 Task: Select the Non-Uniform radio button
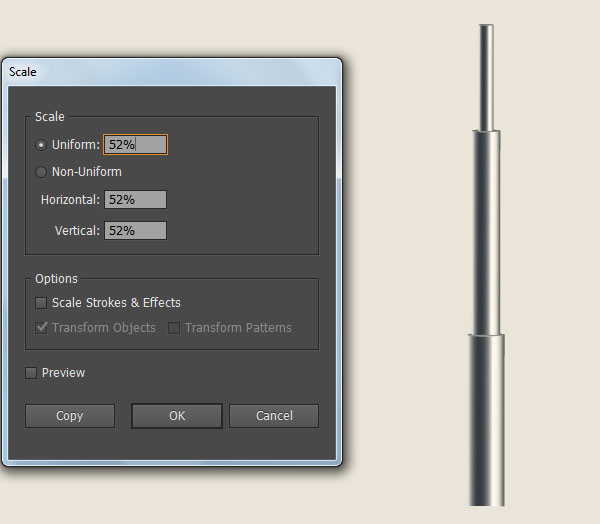pos(41,172)
